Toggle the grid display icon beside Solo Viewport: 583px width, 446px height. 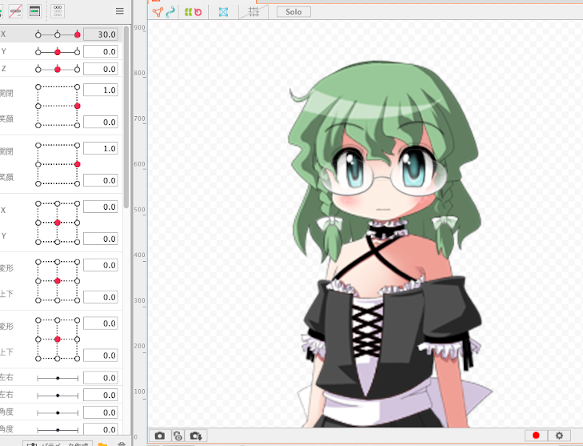(254, 12)
